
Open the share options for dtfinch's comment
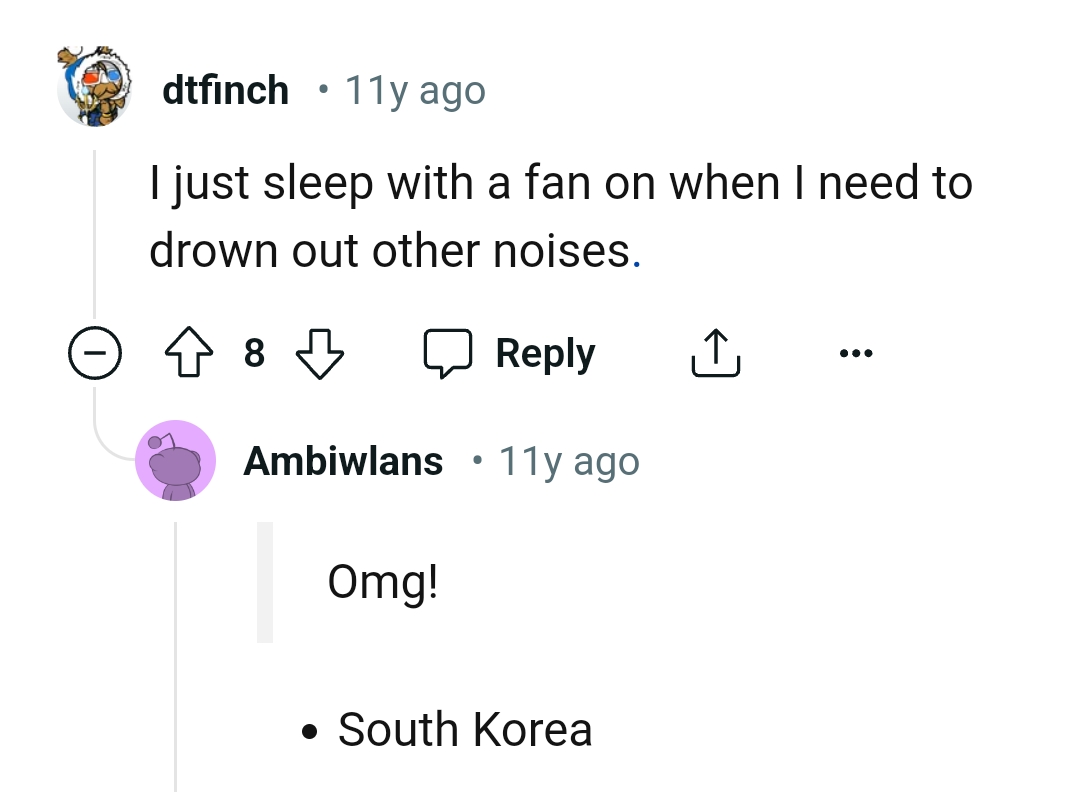[x=714, y=352]
